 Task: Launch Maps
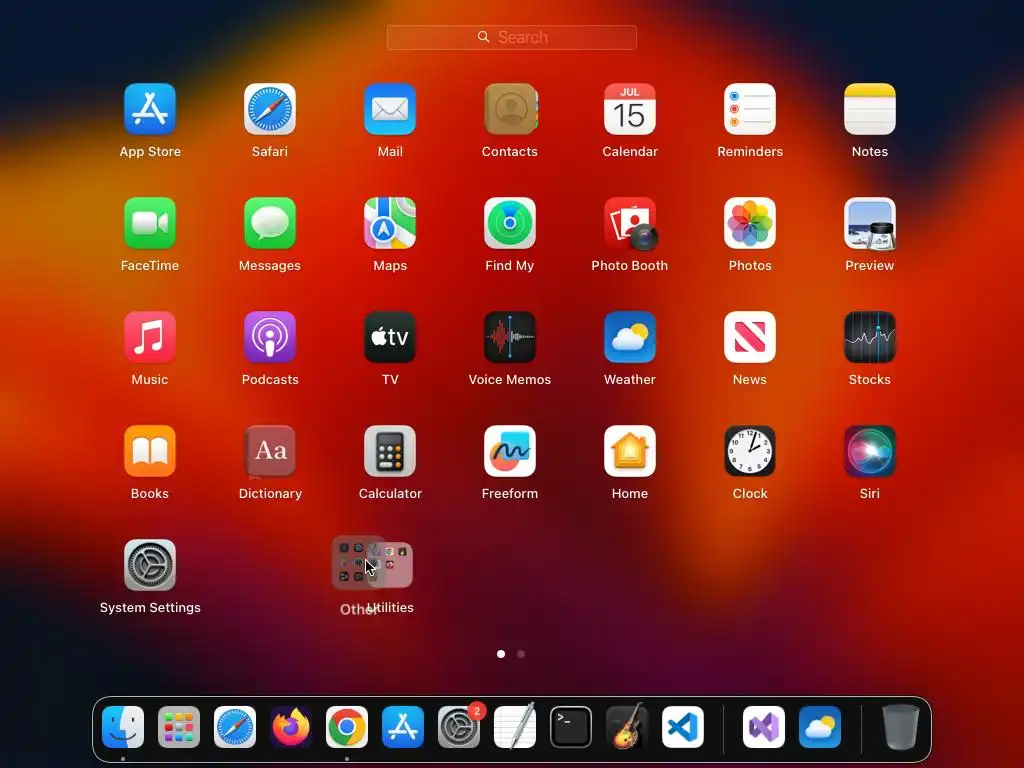tap(390, 223)
